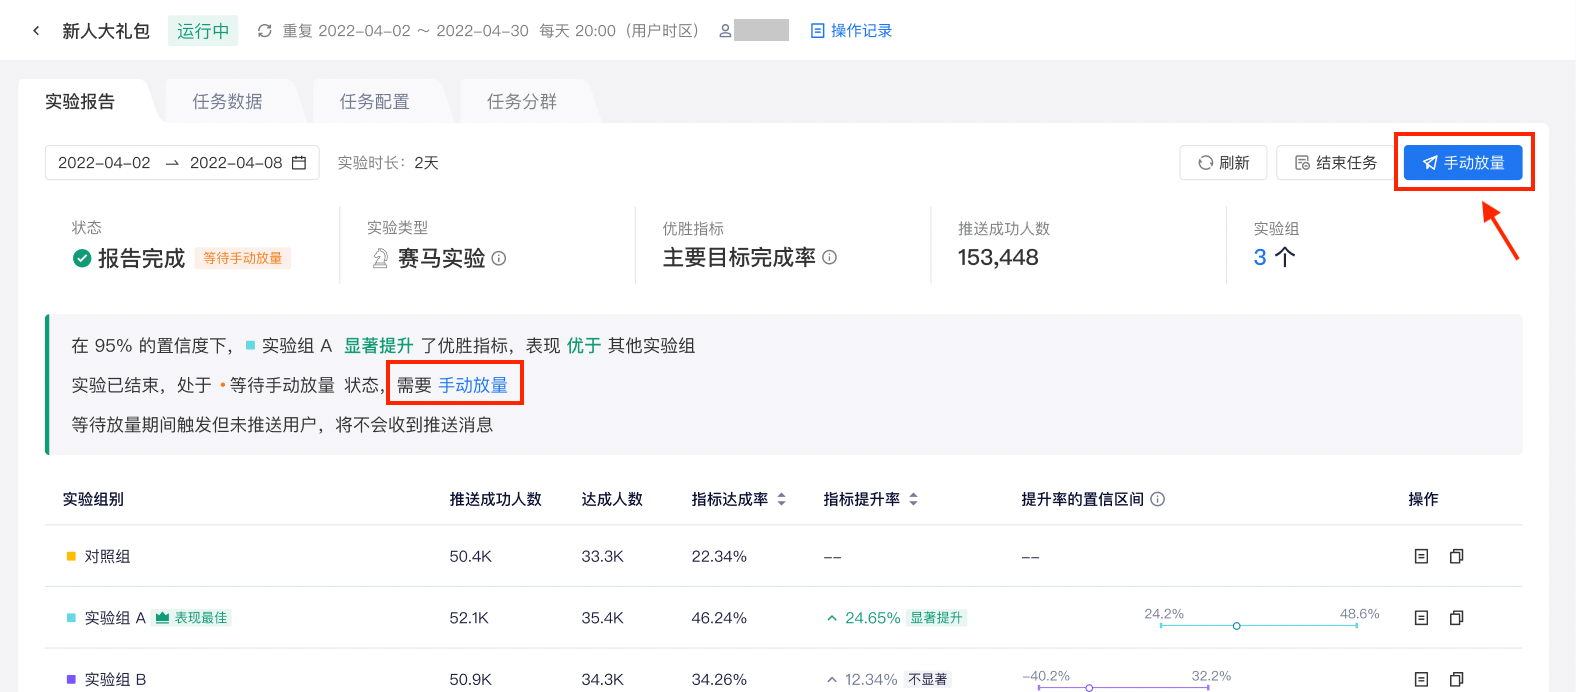Click 22.34% in 对照组 row
The height and width of the screenshot is (692, 1576).
[719, 556]
